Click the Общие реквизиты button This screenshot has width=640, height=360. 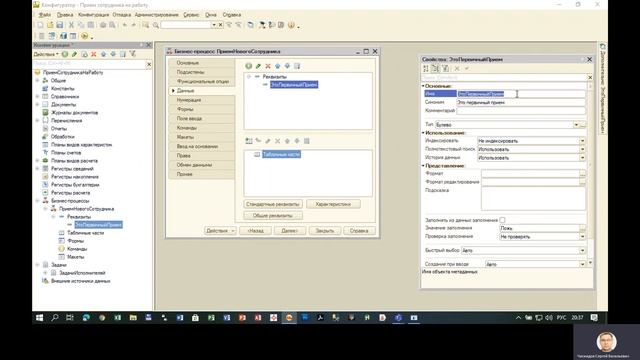[x=273, y=216]
